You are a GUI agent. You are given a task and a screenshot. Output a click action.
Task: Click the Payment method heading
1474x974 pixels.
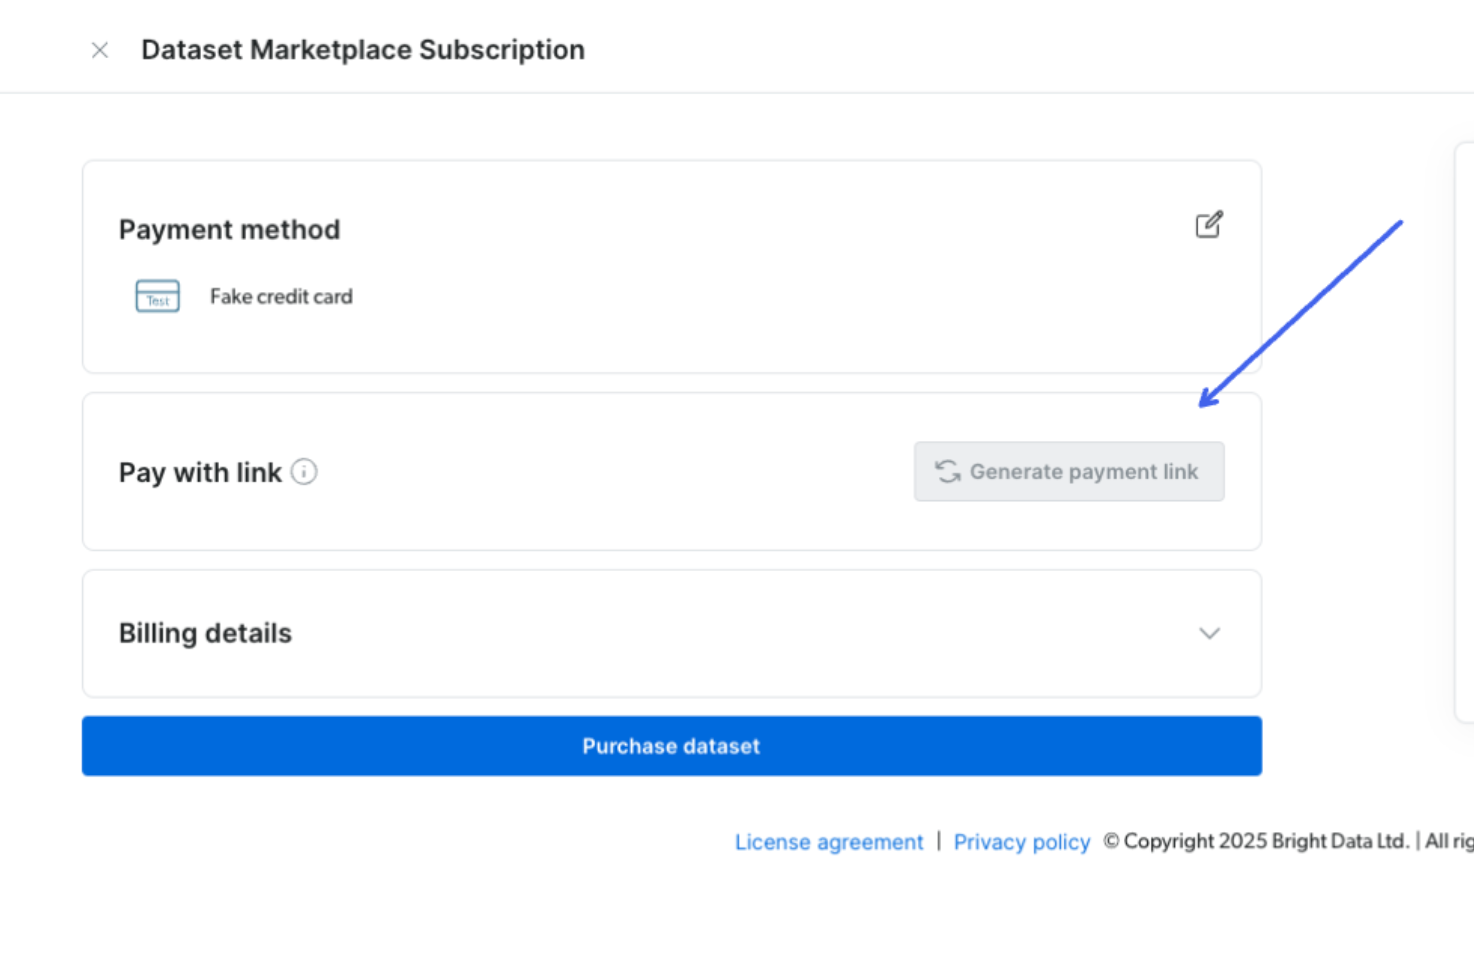tap(229, 229)
